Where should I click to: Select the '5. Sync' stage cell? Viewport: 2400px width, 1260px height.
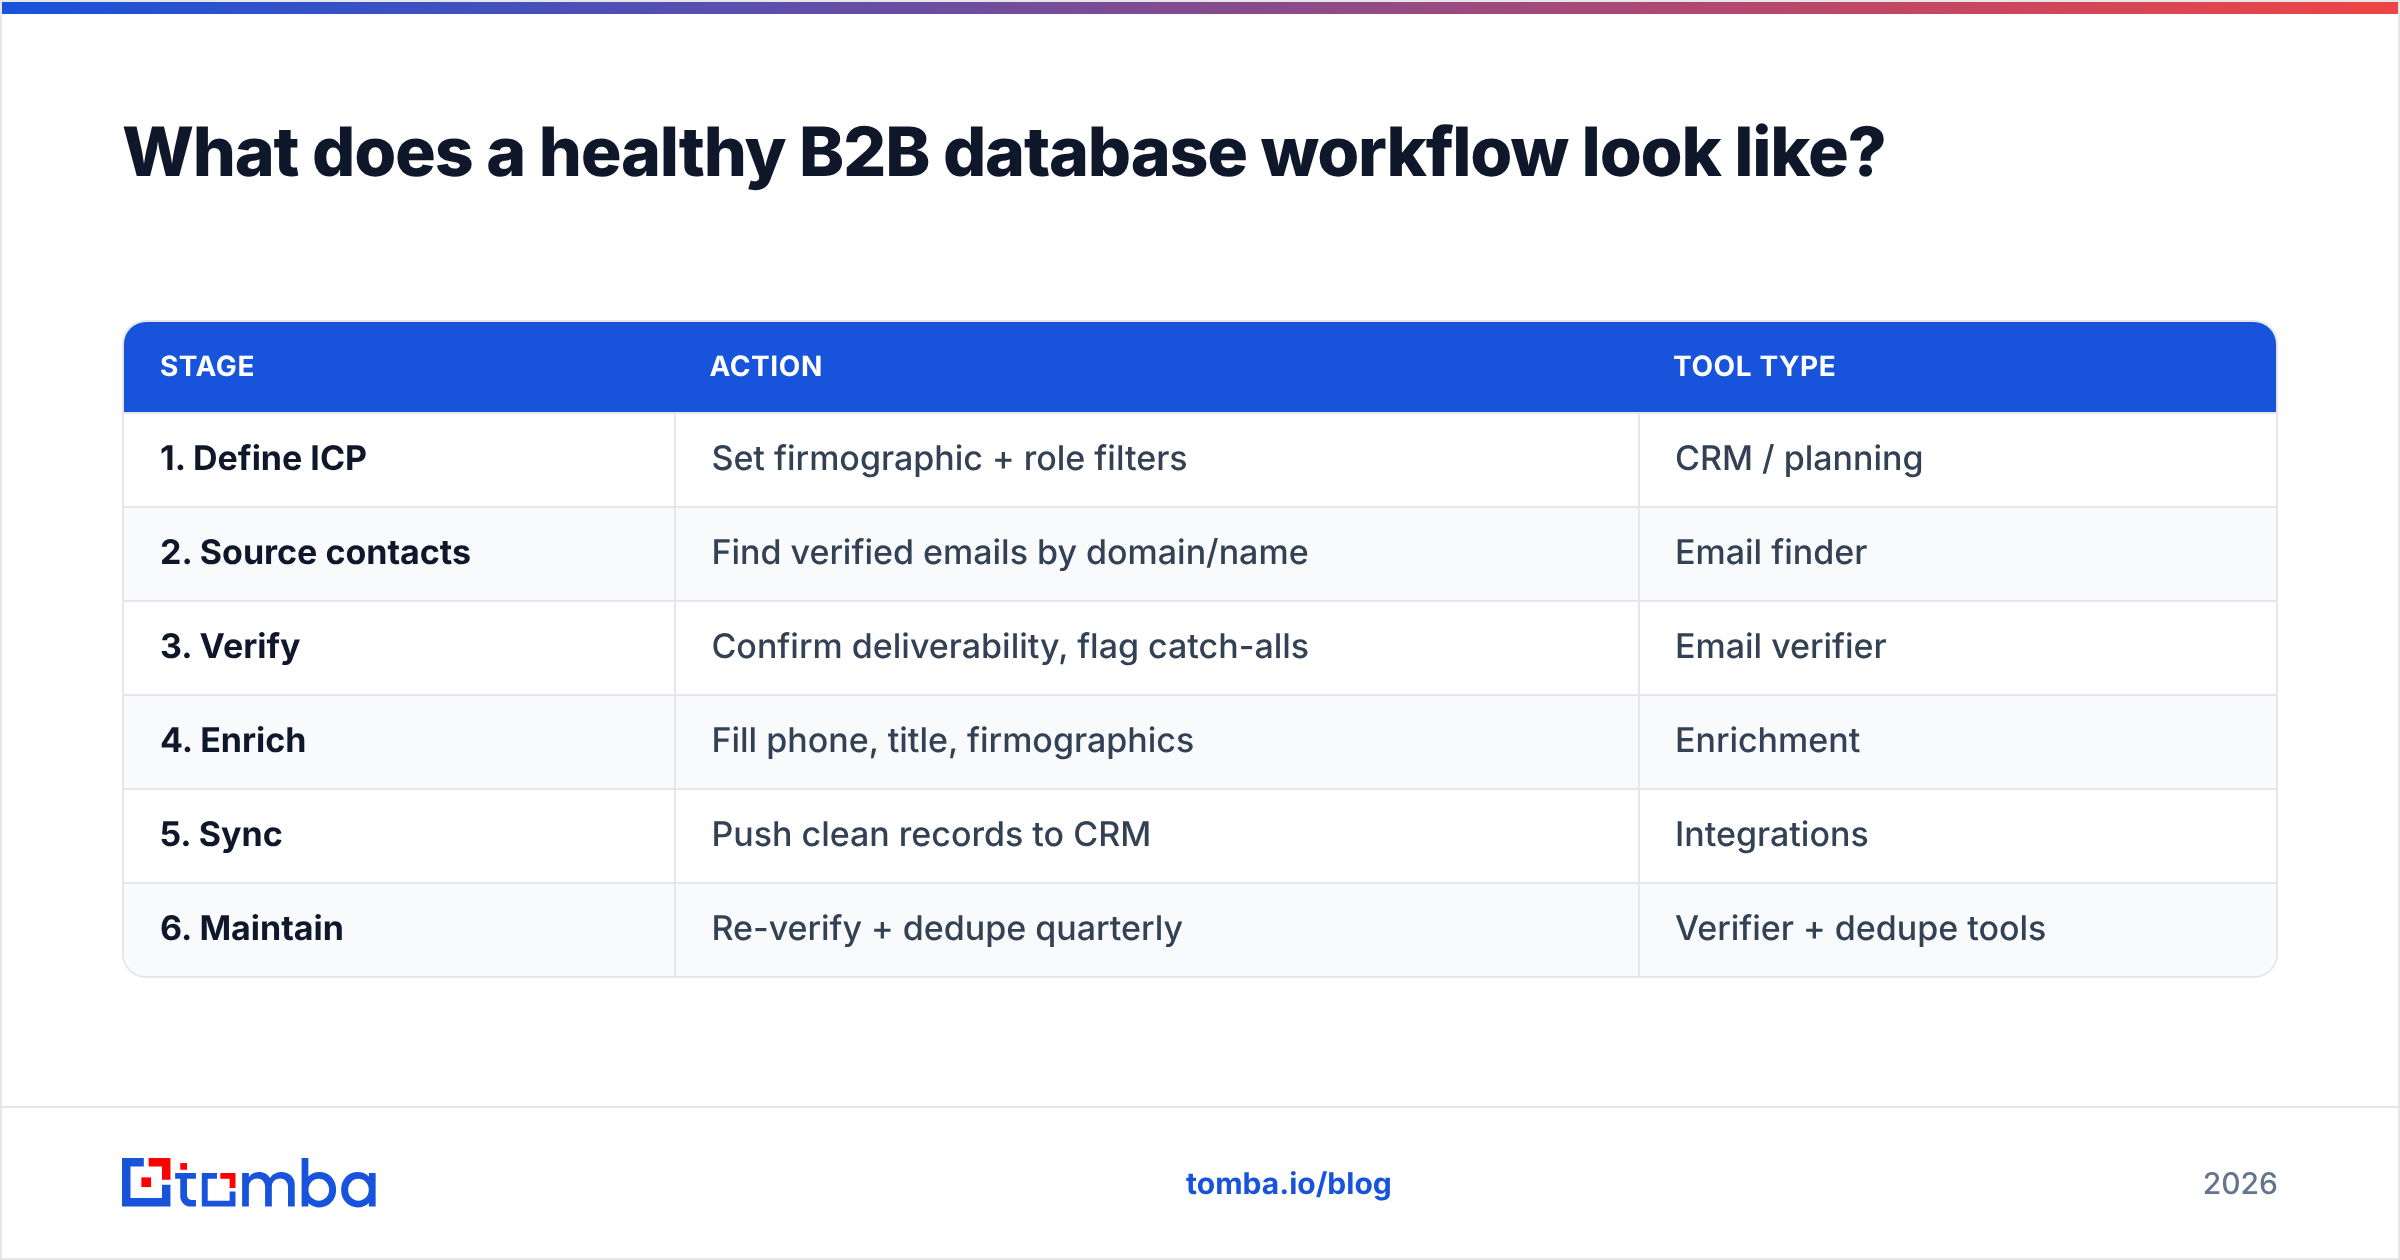pos(399,835)
